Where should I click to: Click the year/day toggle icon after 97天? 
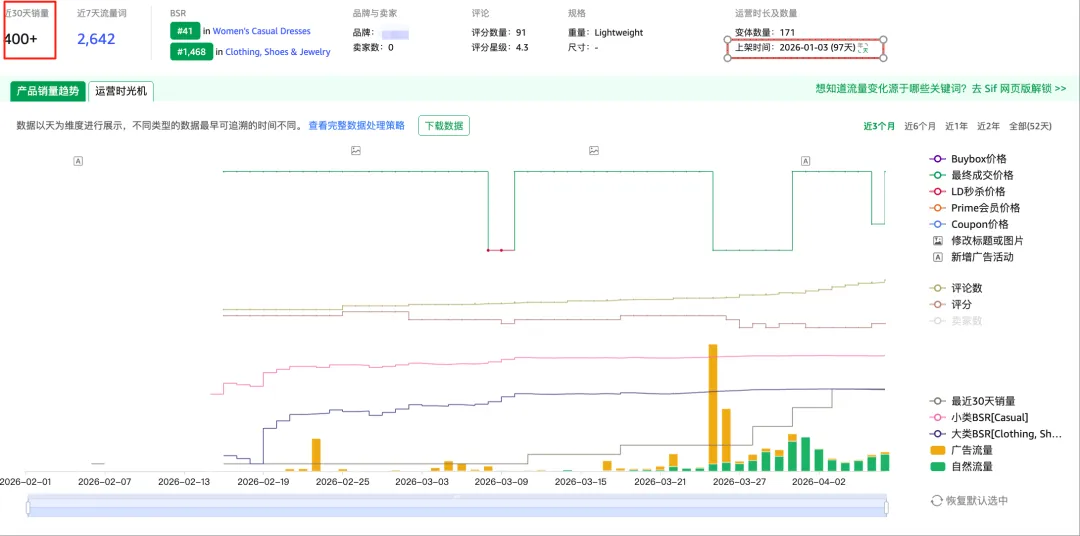863,47
